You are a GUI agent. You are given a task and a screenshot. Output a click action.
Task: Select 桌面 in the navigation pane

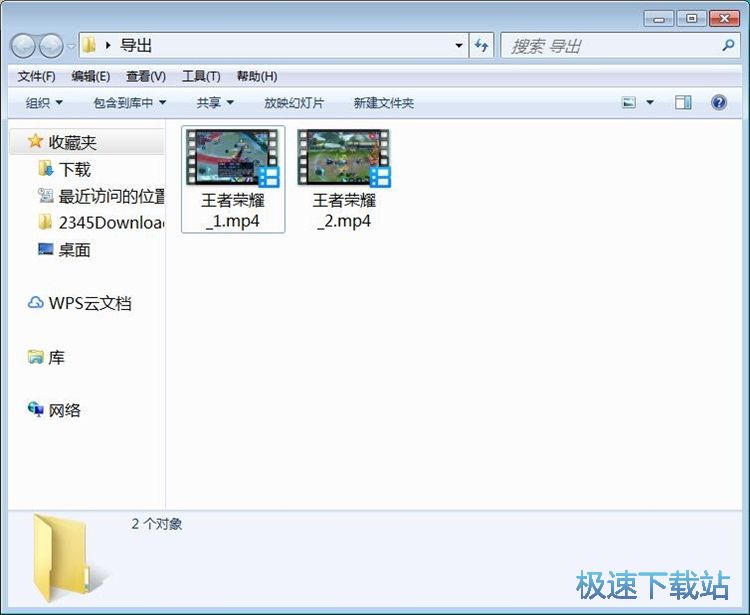click(x=75, y=250)
